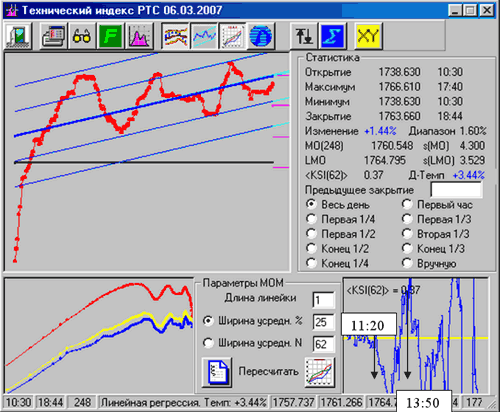Click the exit door toolbar icon
This screenshot has height=412, width=500.
click(18, 36)
